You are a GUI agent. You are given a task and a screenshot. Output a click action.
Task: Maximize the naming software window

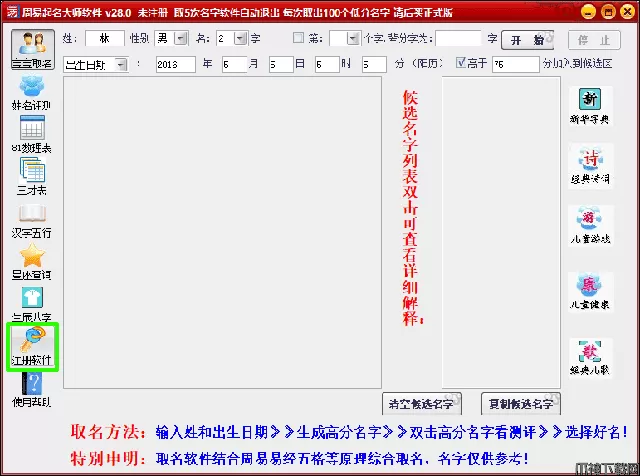(x=608, y=11)
